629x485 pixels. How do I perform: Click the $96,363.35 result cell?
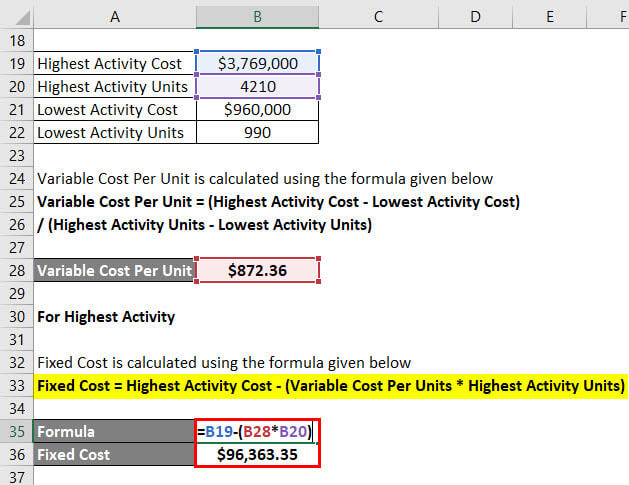point(257,455)
